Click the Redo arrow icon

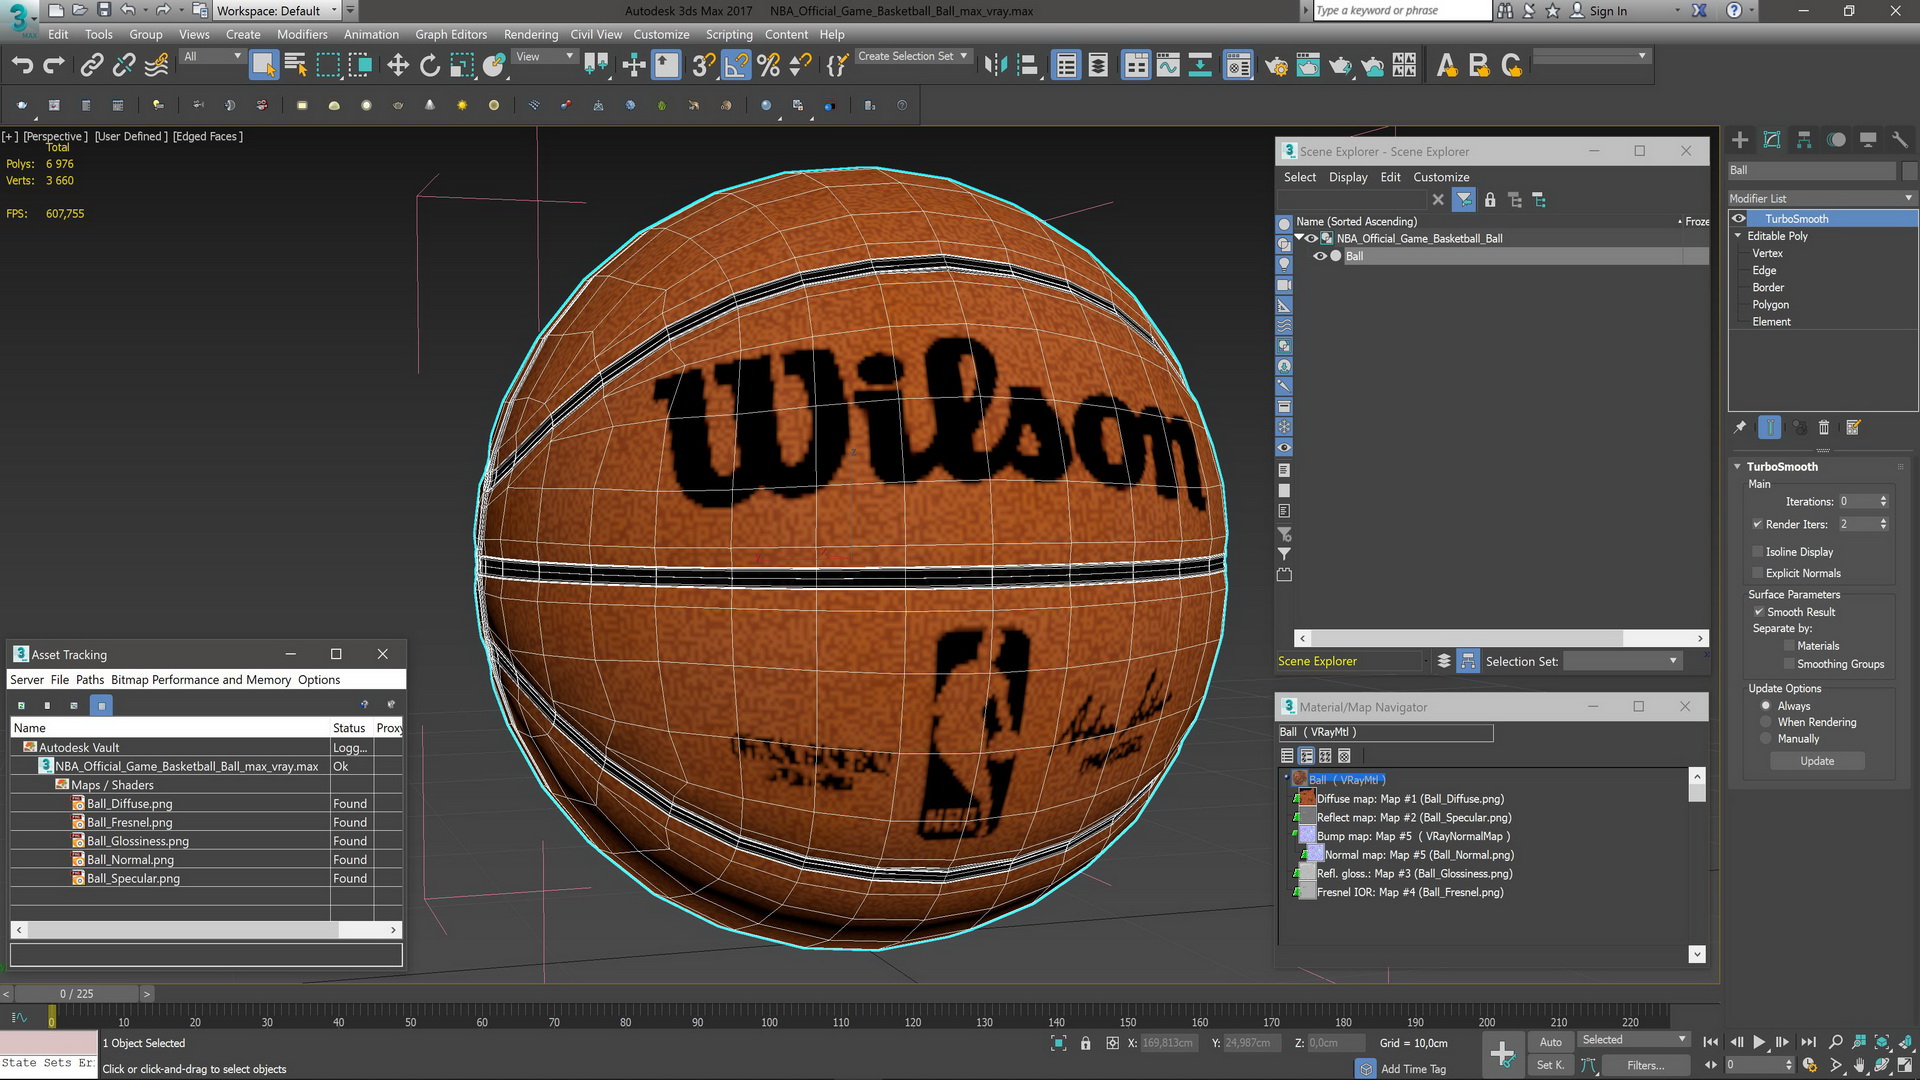pyautogui.click(x=54, y=66)
